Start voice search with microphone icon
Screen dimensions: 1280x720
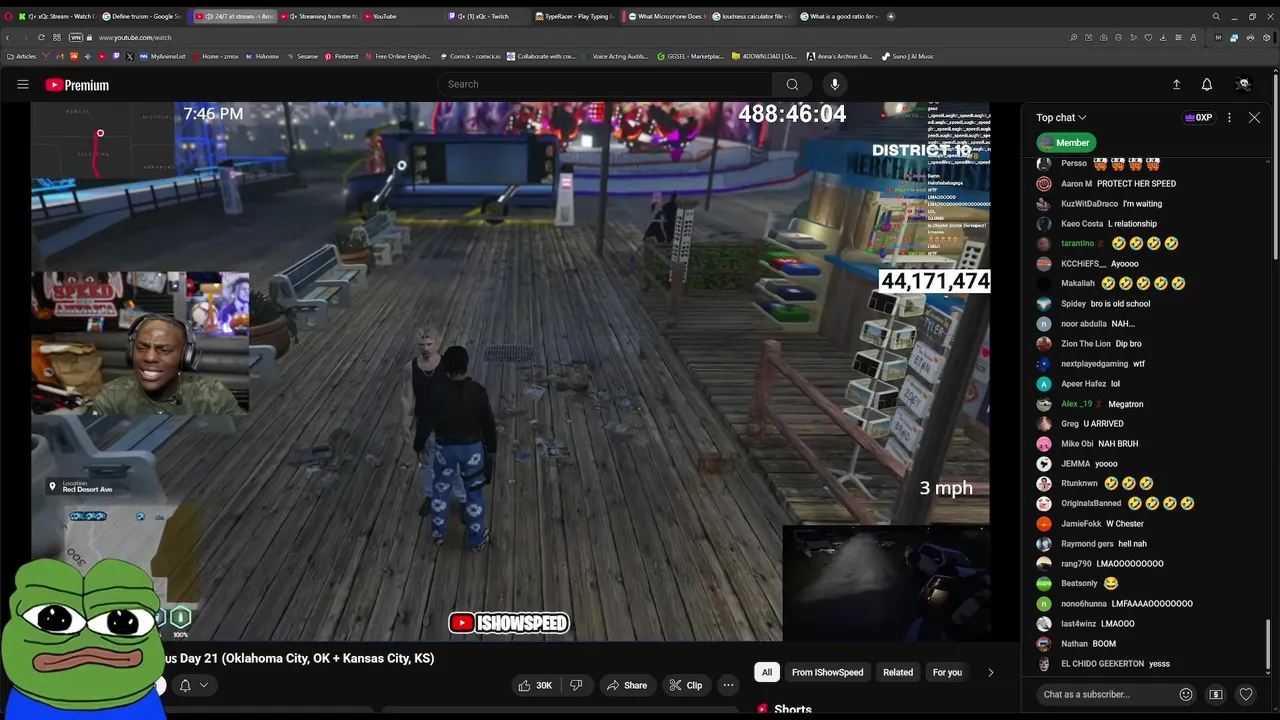point(835,84)
